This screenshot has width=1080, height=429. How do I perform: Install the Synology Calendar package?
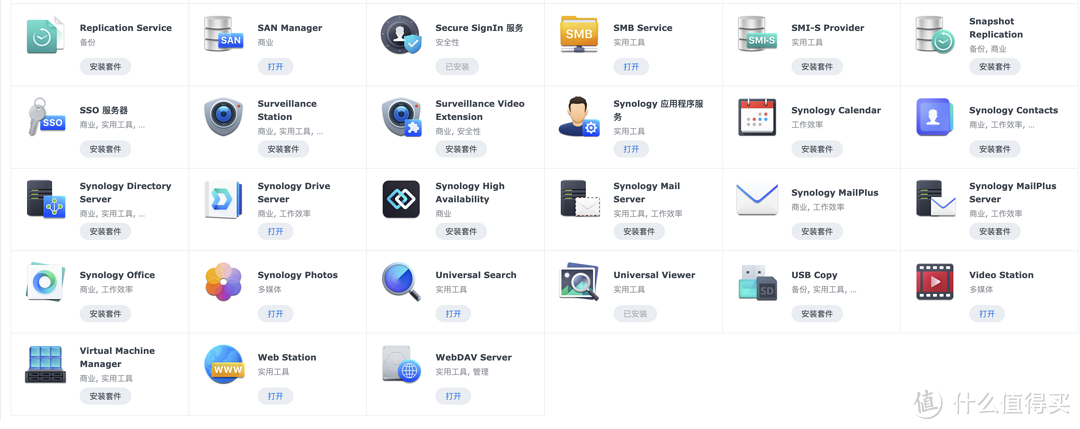click(x=817, y=149)
